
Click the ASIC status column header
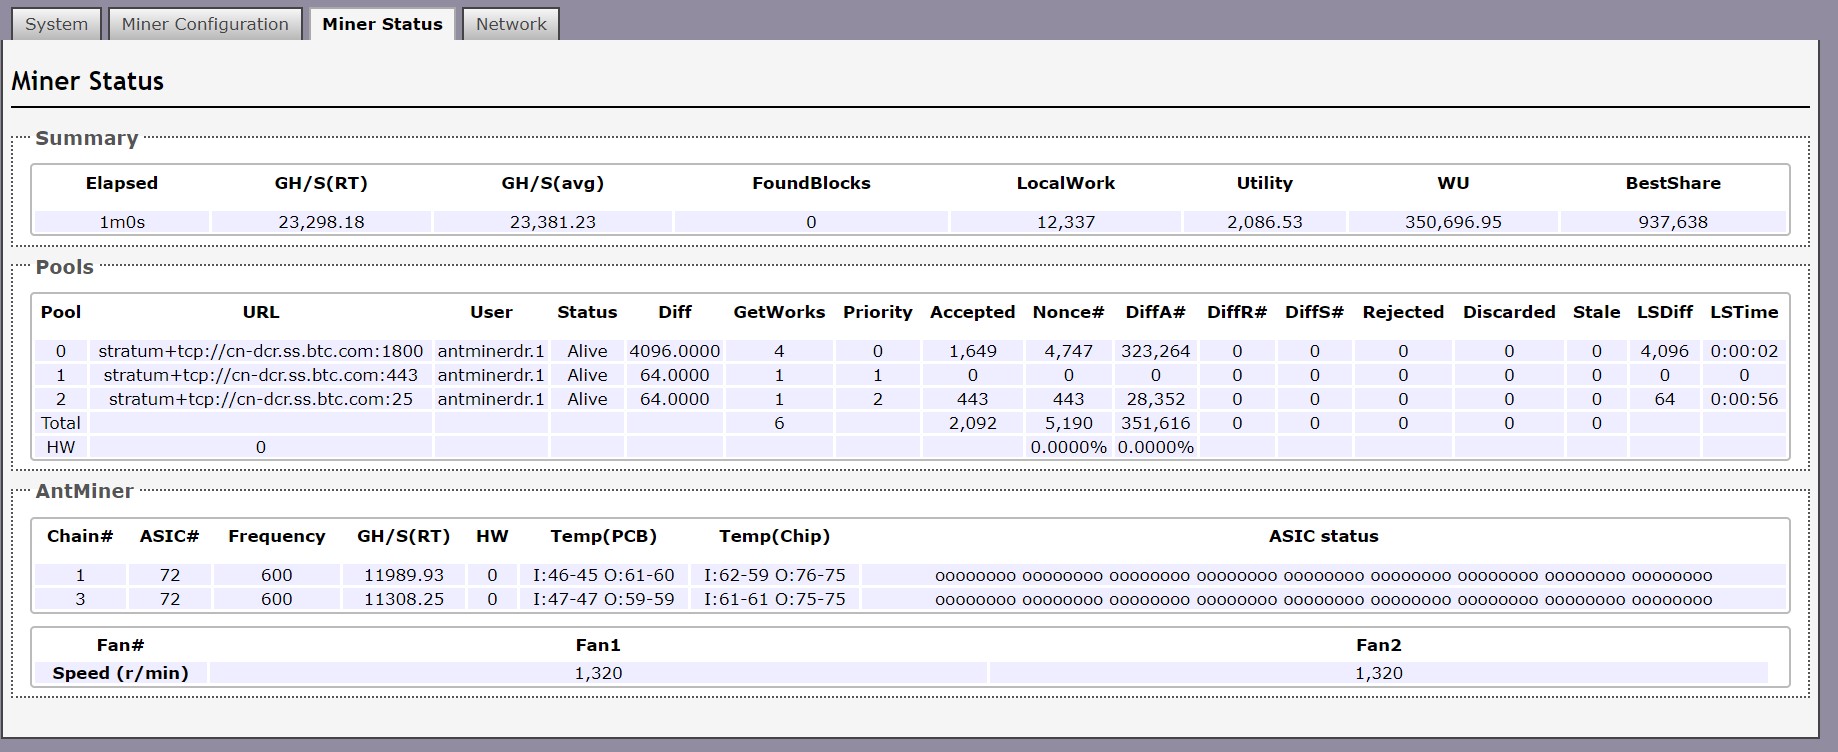coord(1324,536)
